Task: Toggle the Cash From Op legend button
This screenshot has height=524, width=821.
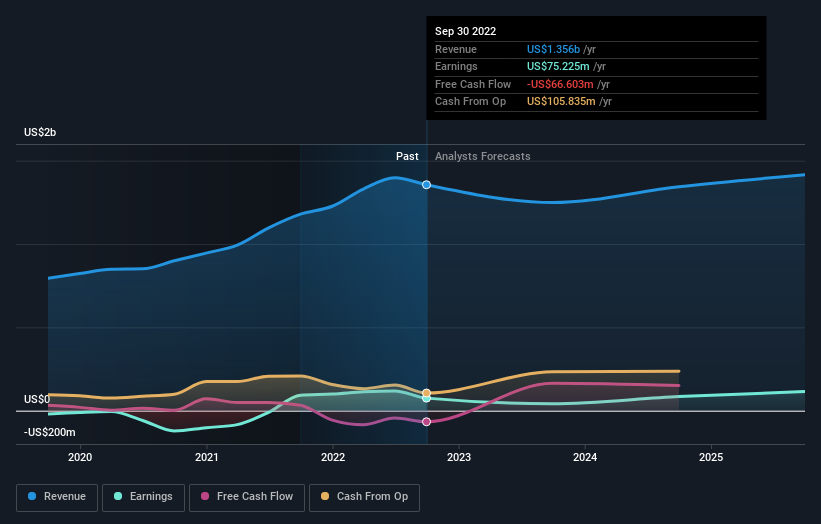Action: tap(364, 497)
